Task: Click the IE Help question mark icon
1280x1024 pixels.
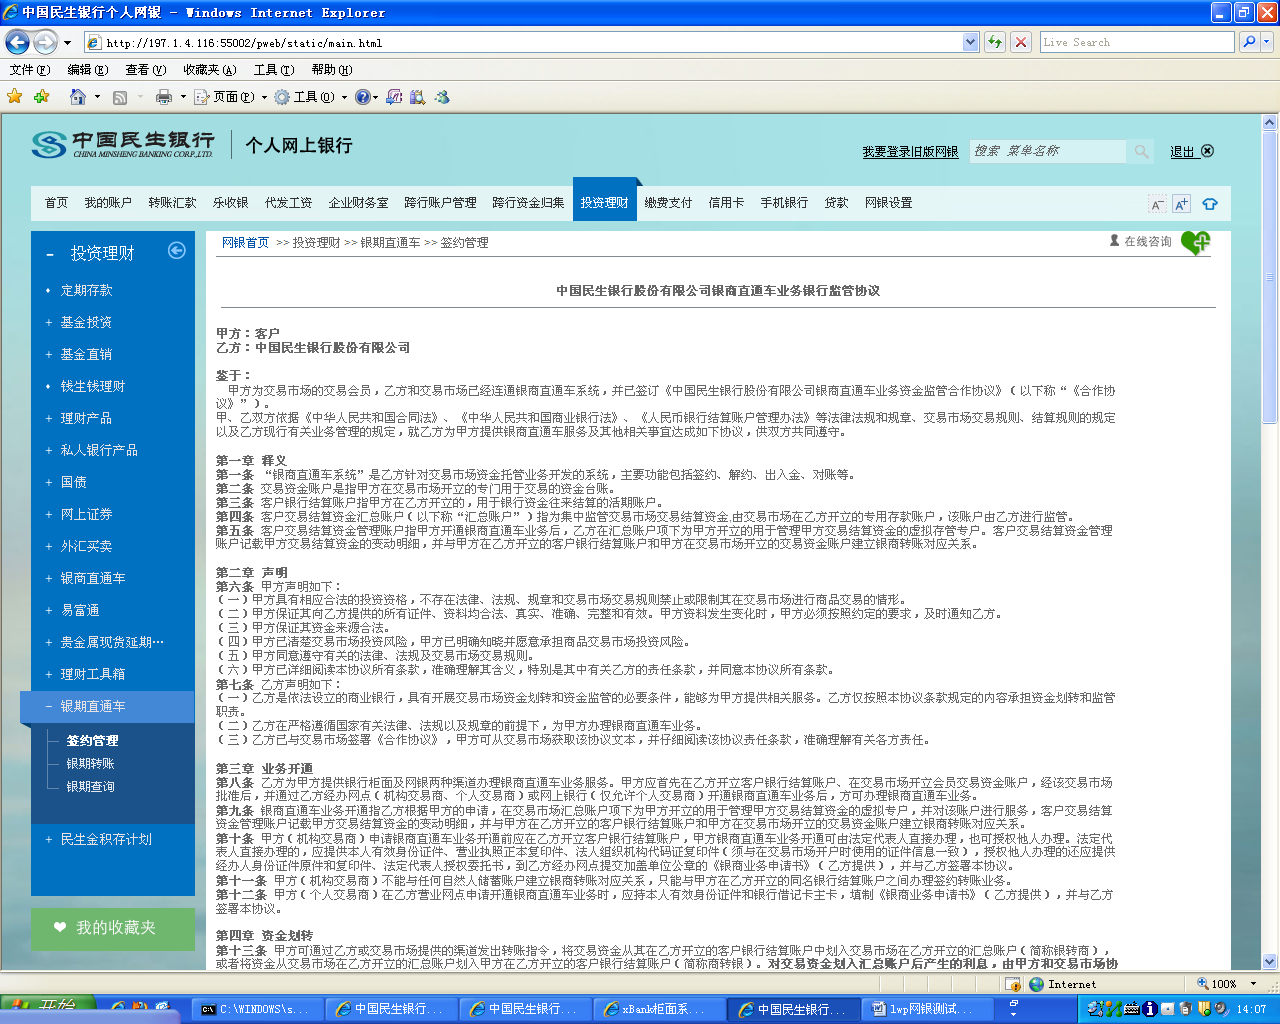Action: 362,97
